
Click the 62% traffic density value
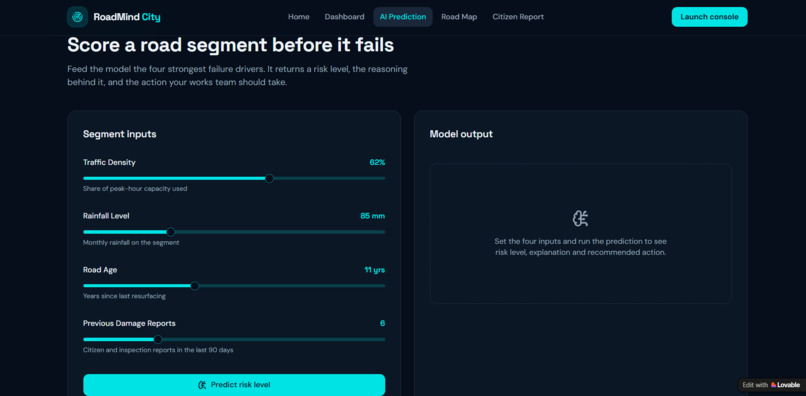click(377, 163)
